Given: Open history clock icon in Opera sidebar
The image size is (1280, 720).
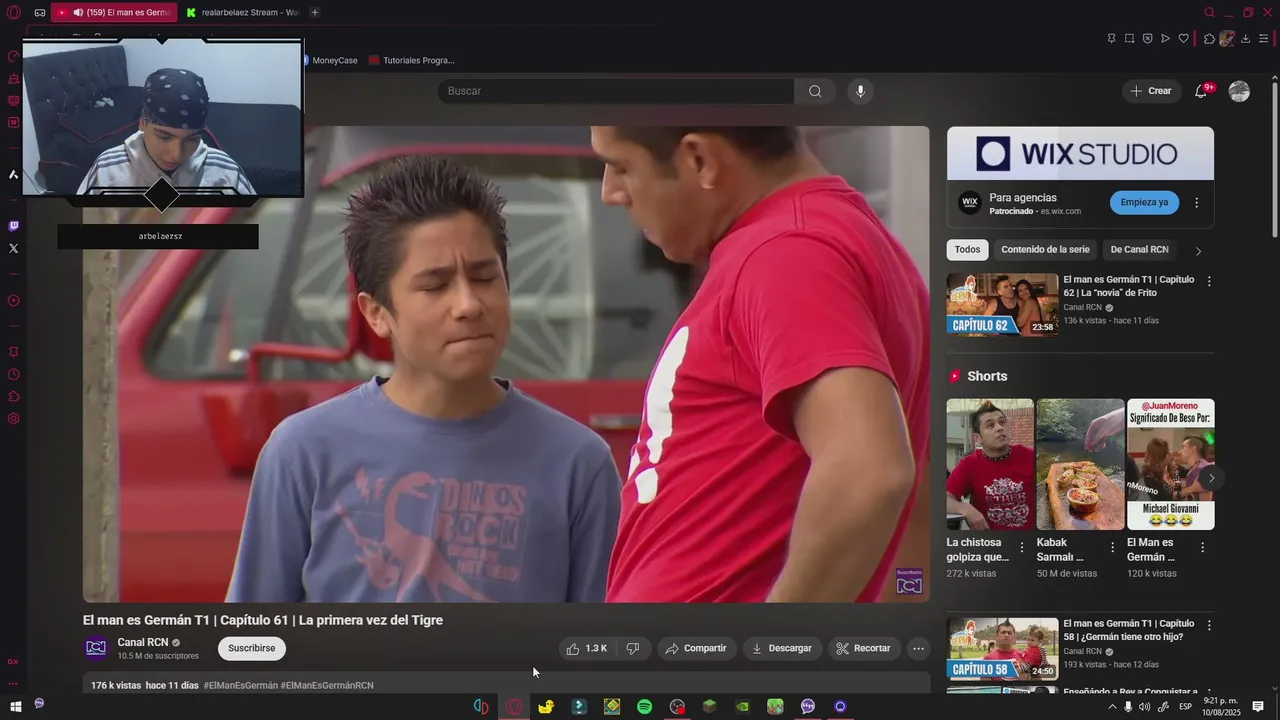Looking at the screenshot, I should pos(13,374).
